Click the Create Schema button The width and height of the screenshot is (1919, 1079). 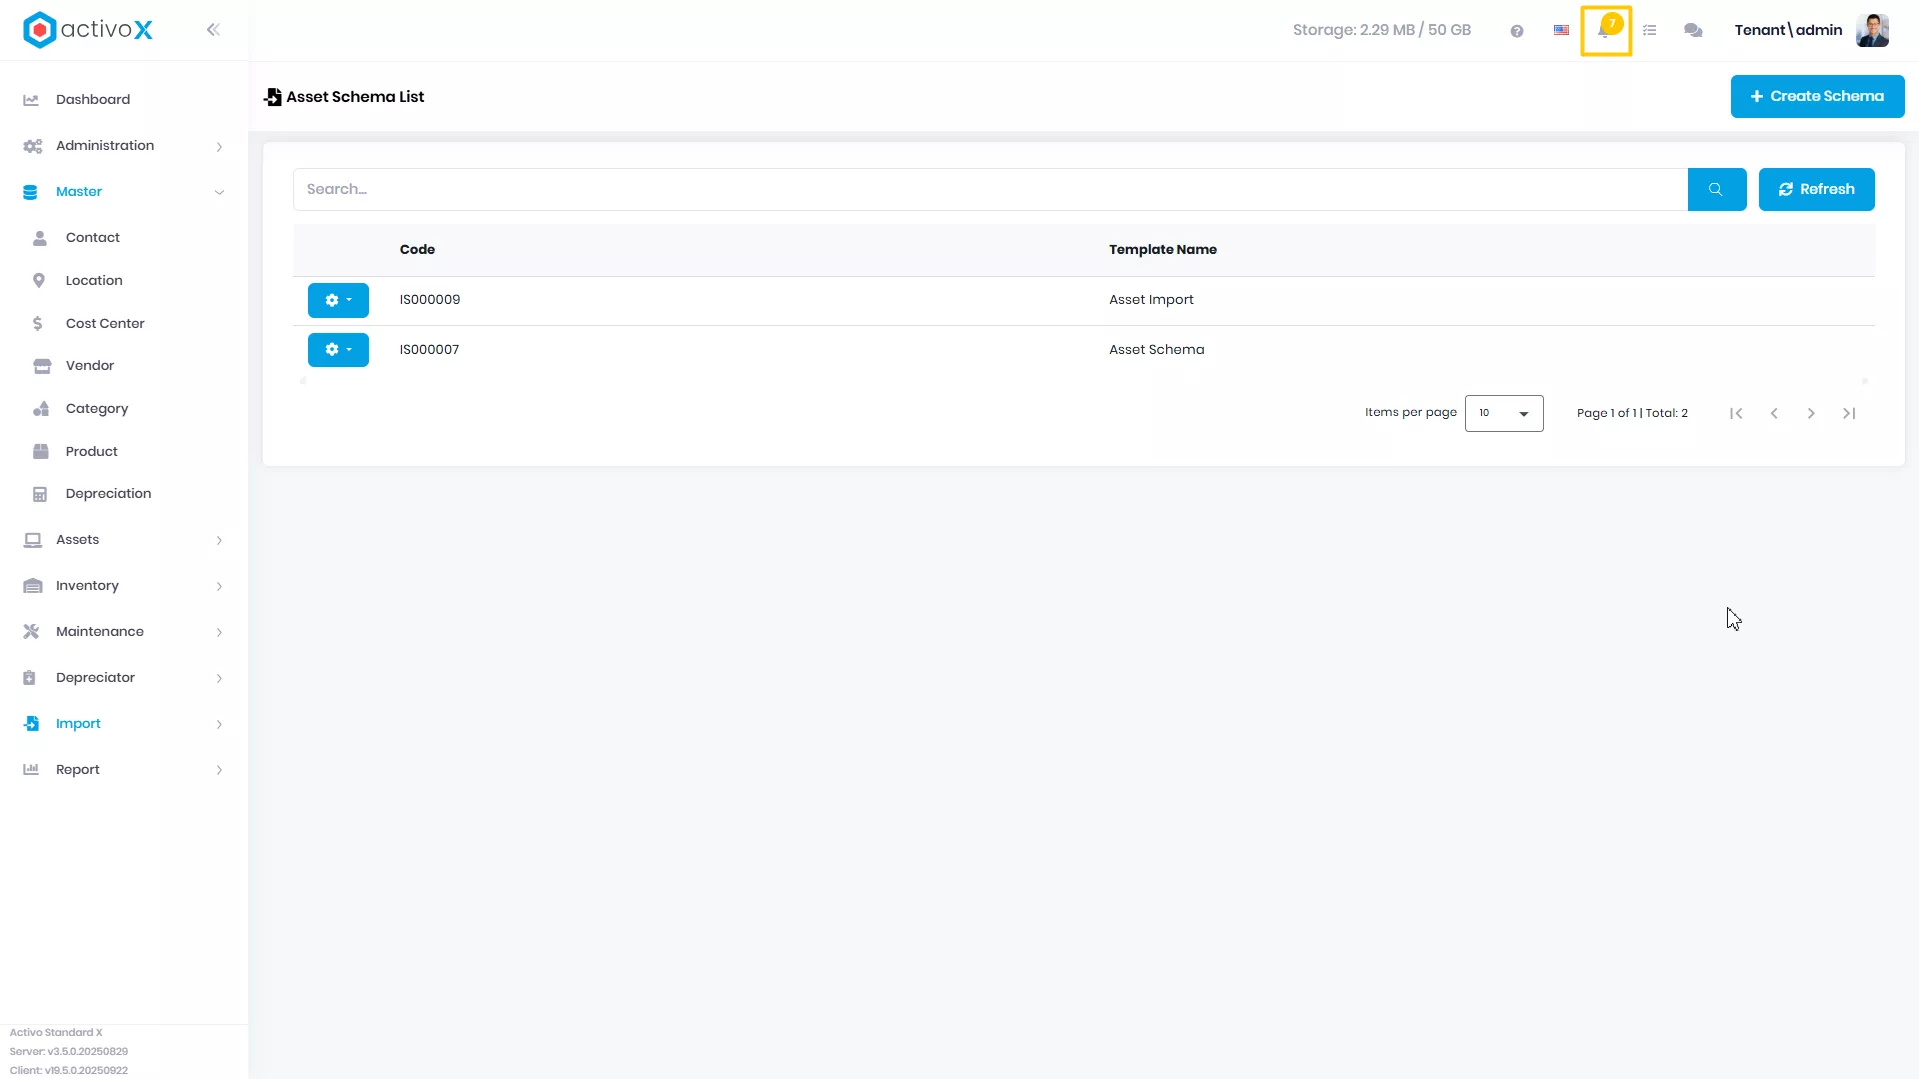tap(1817, 97)
